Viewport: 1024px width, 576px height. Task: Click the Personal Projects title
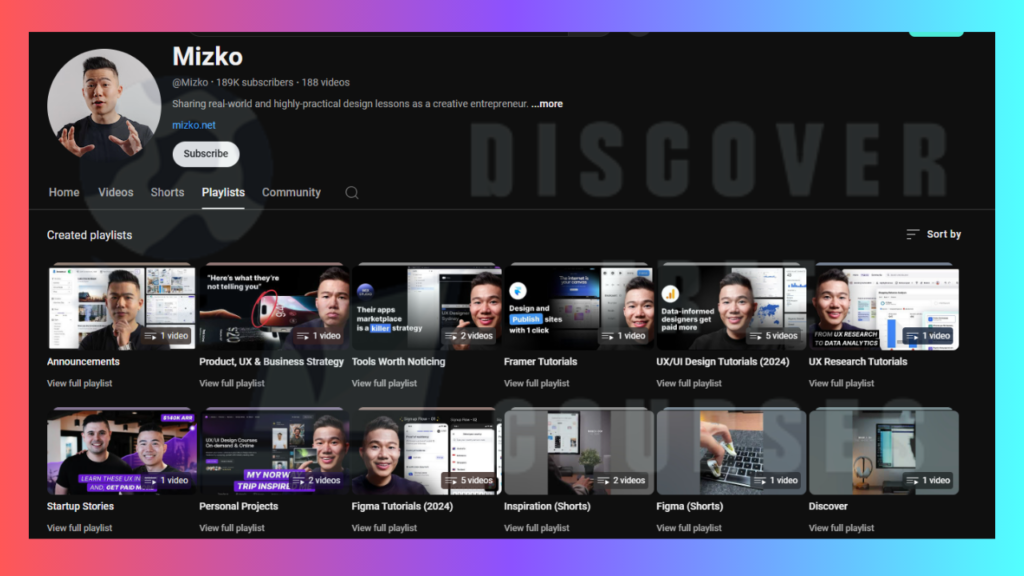(x=238, y=506)
